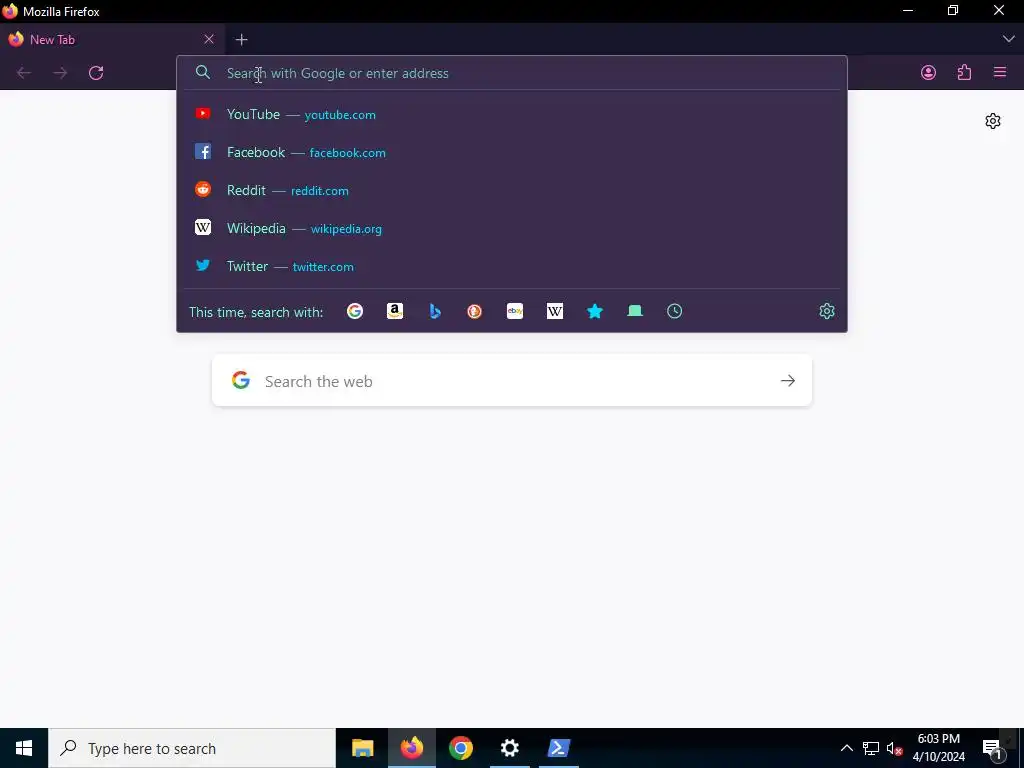Submit search with arrow button

(x=788, y=381)
